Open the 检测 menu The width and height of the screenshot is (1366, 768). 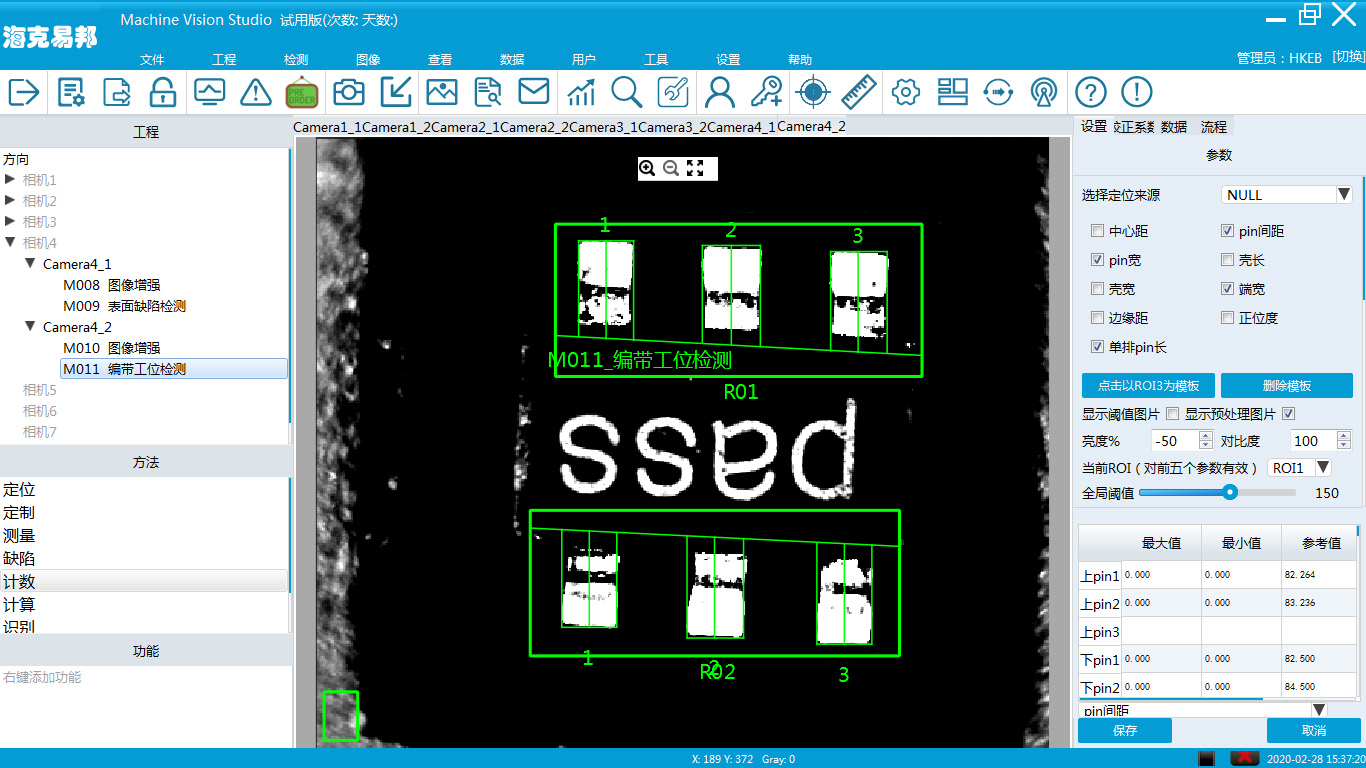pos(296,60)
